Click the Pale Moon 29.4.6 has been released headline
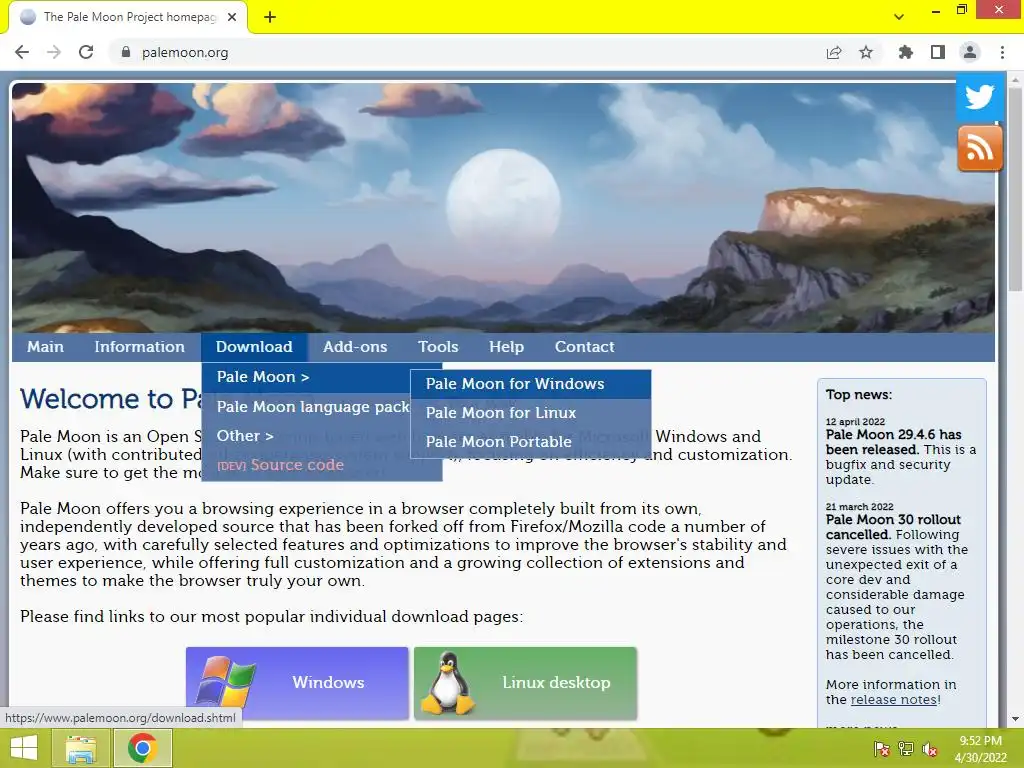1024x768 pixels. [893, 442]
